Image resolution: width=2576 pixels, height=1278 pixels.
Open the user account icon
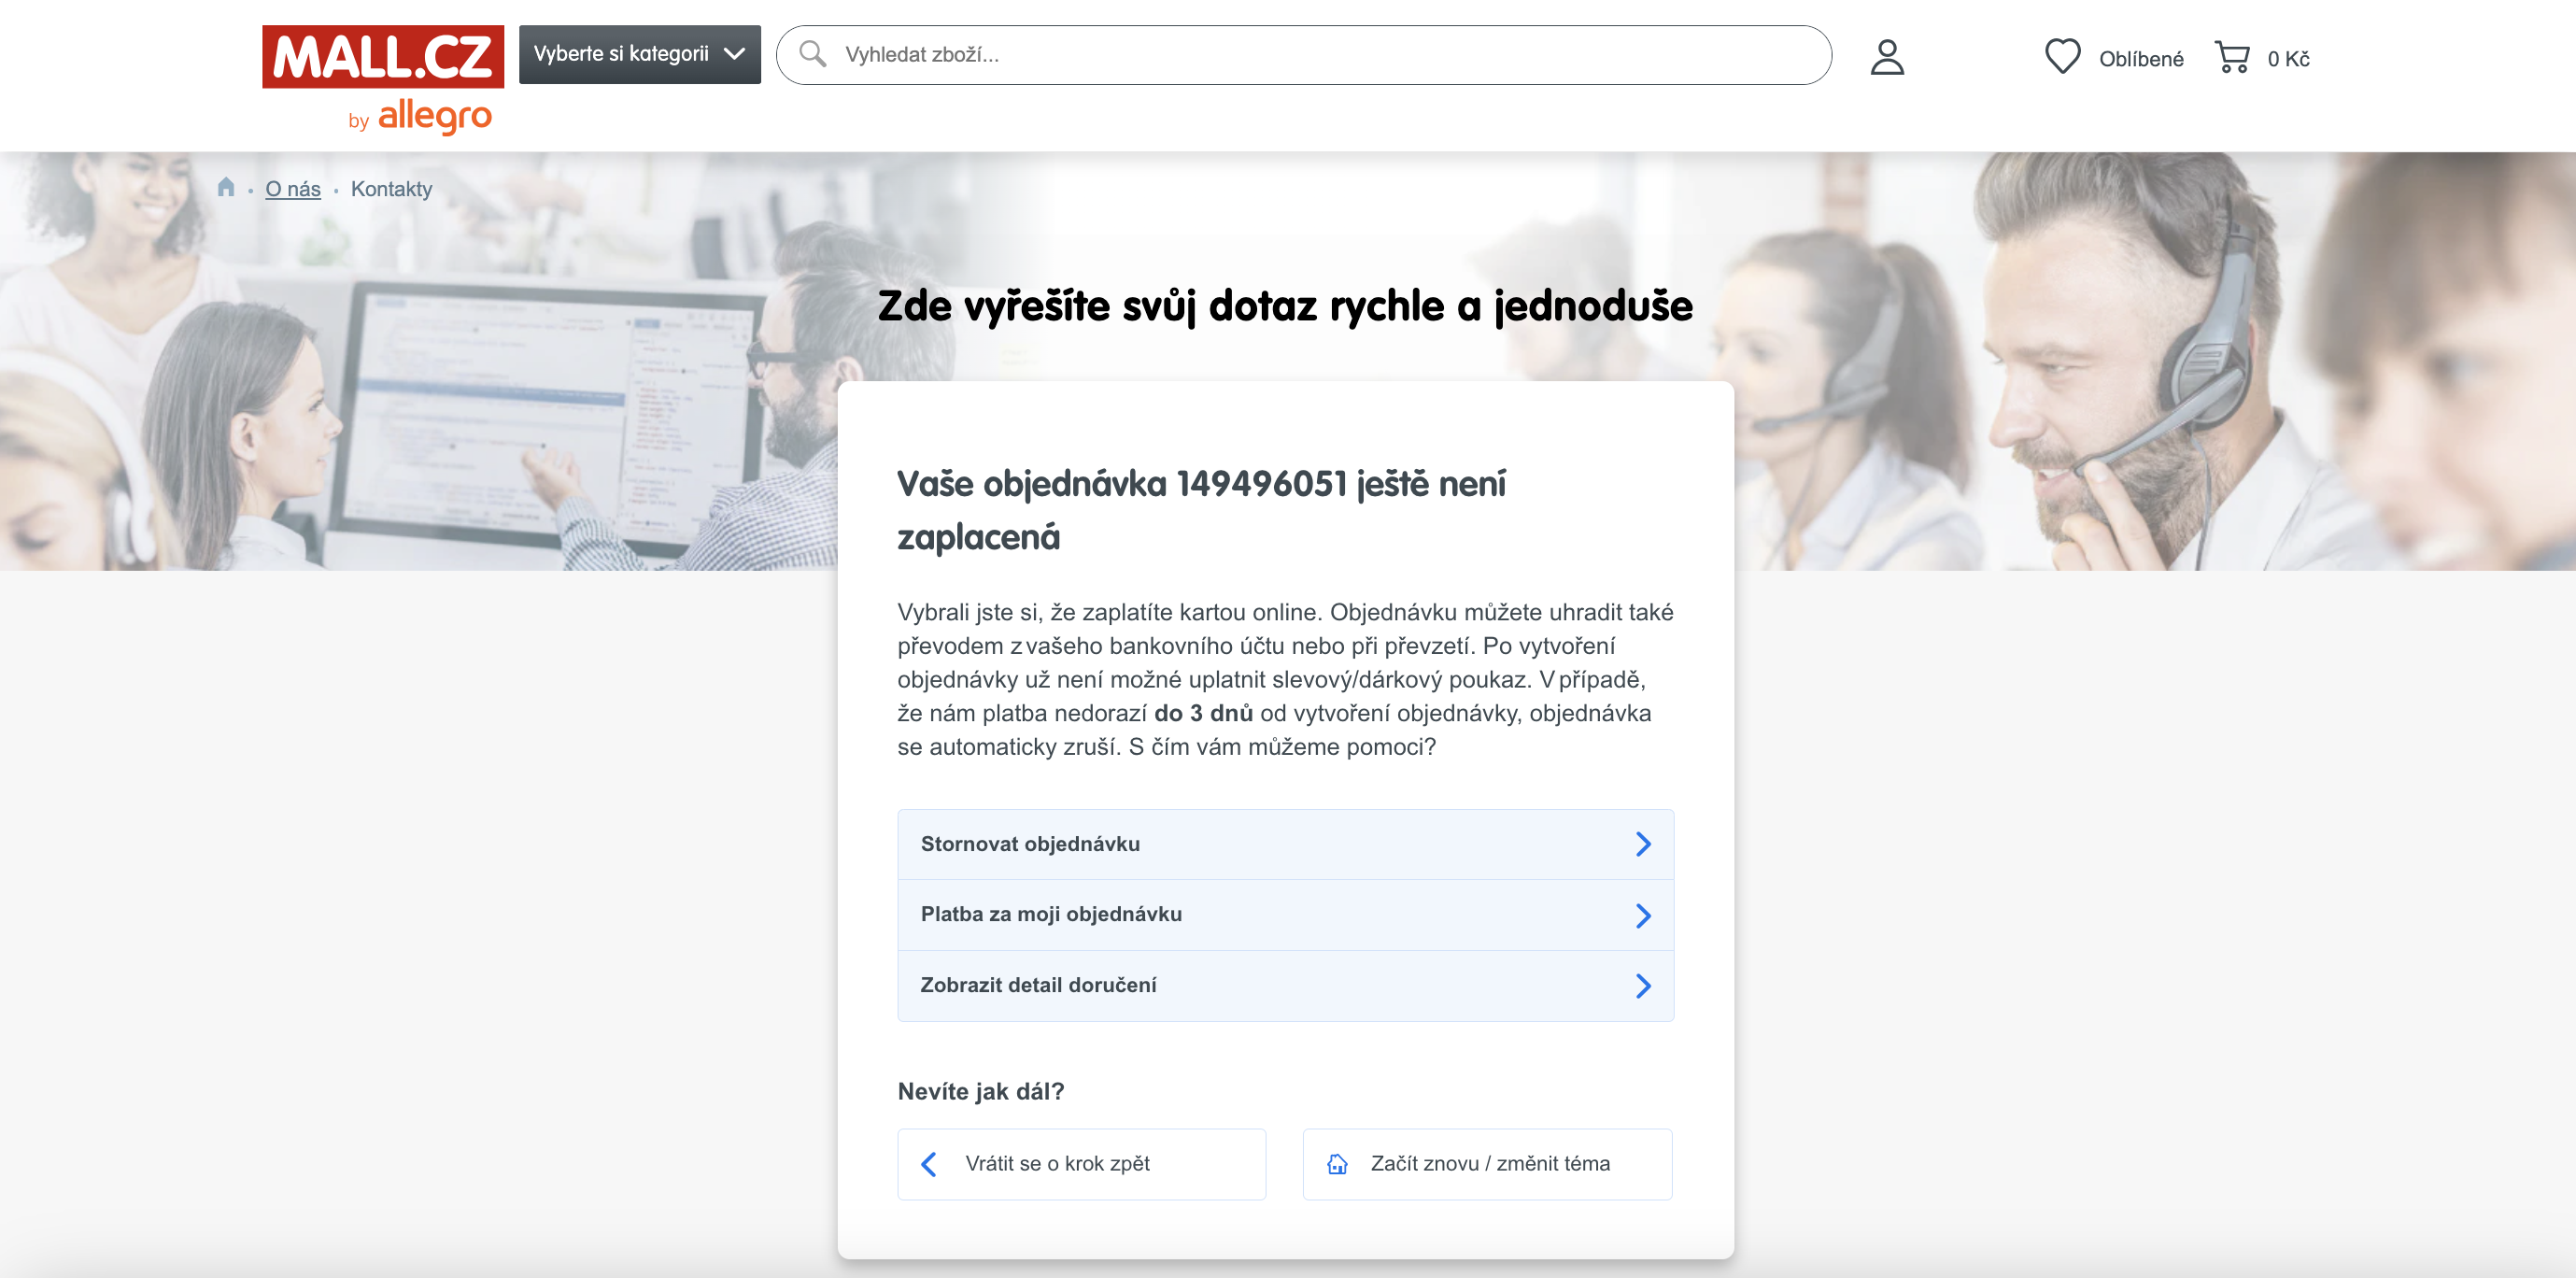coord(1887,57)
